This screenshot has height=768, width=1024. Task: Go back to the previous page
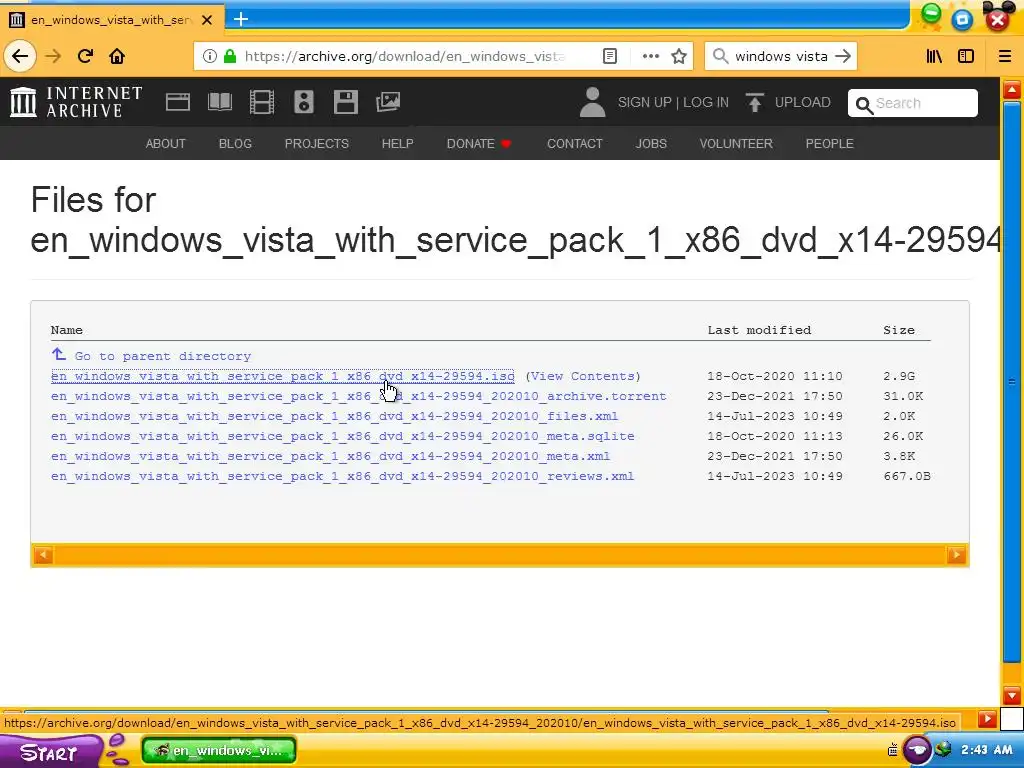pos(20,56)
